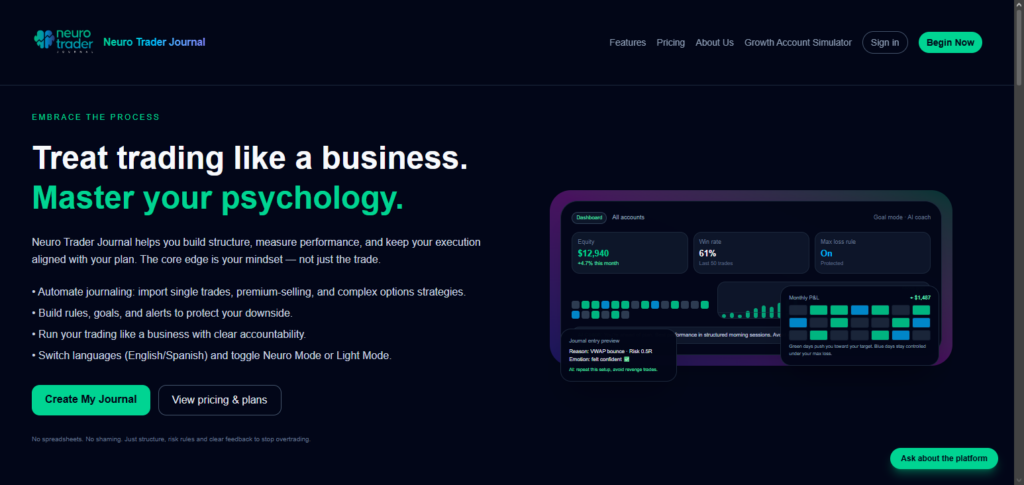This screenshot has width=1024, height=485.
Task: Open View pricing & plans
Action: pos(219,400)
